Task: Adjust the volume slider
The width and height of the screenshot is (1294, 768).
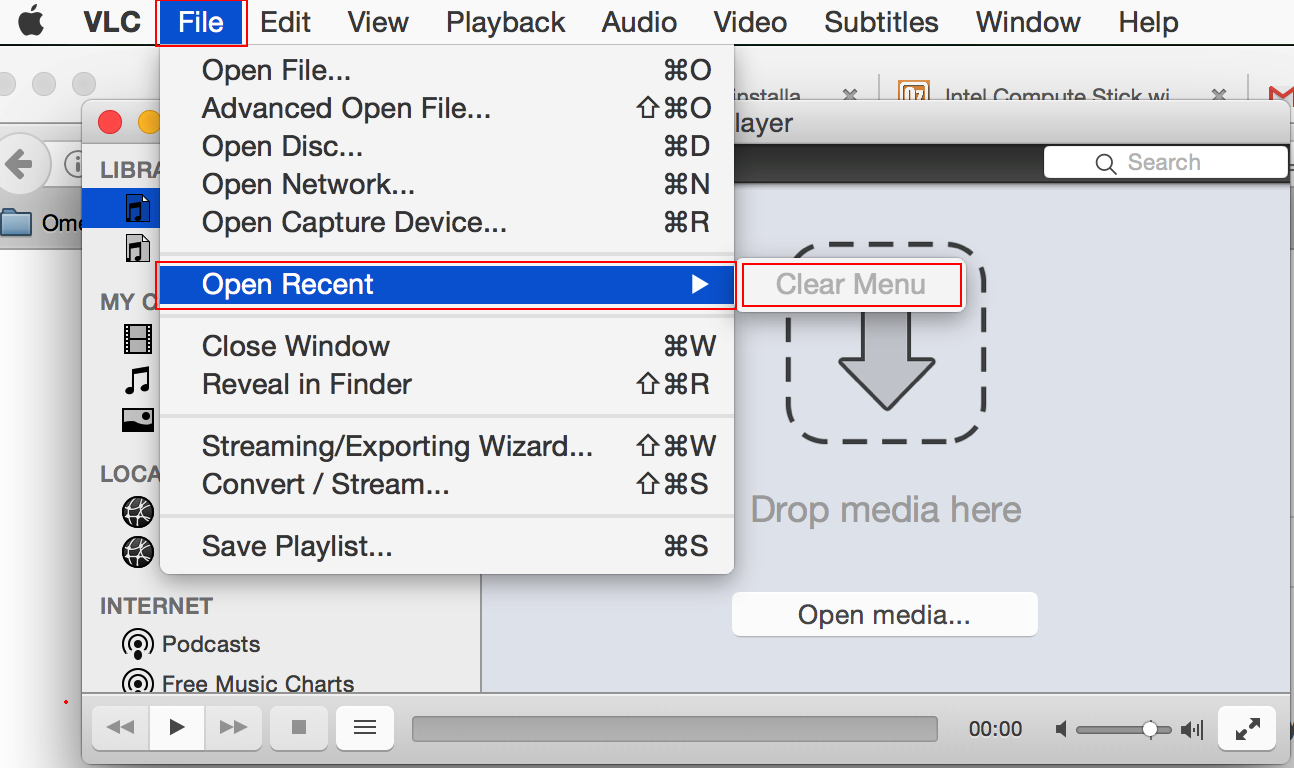Action: [1125, 730]
